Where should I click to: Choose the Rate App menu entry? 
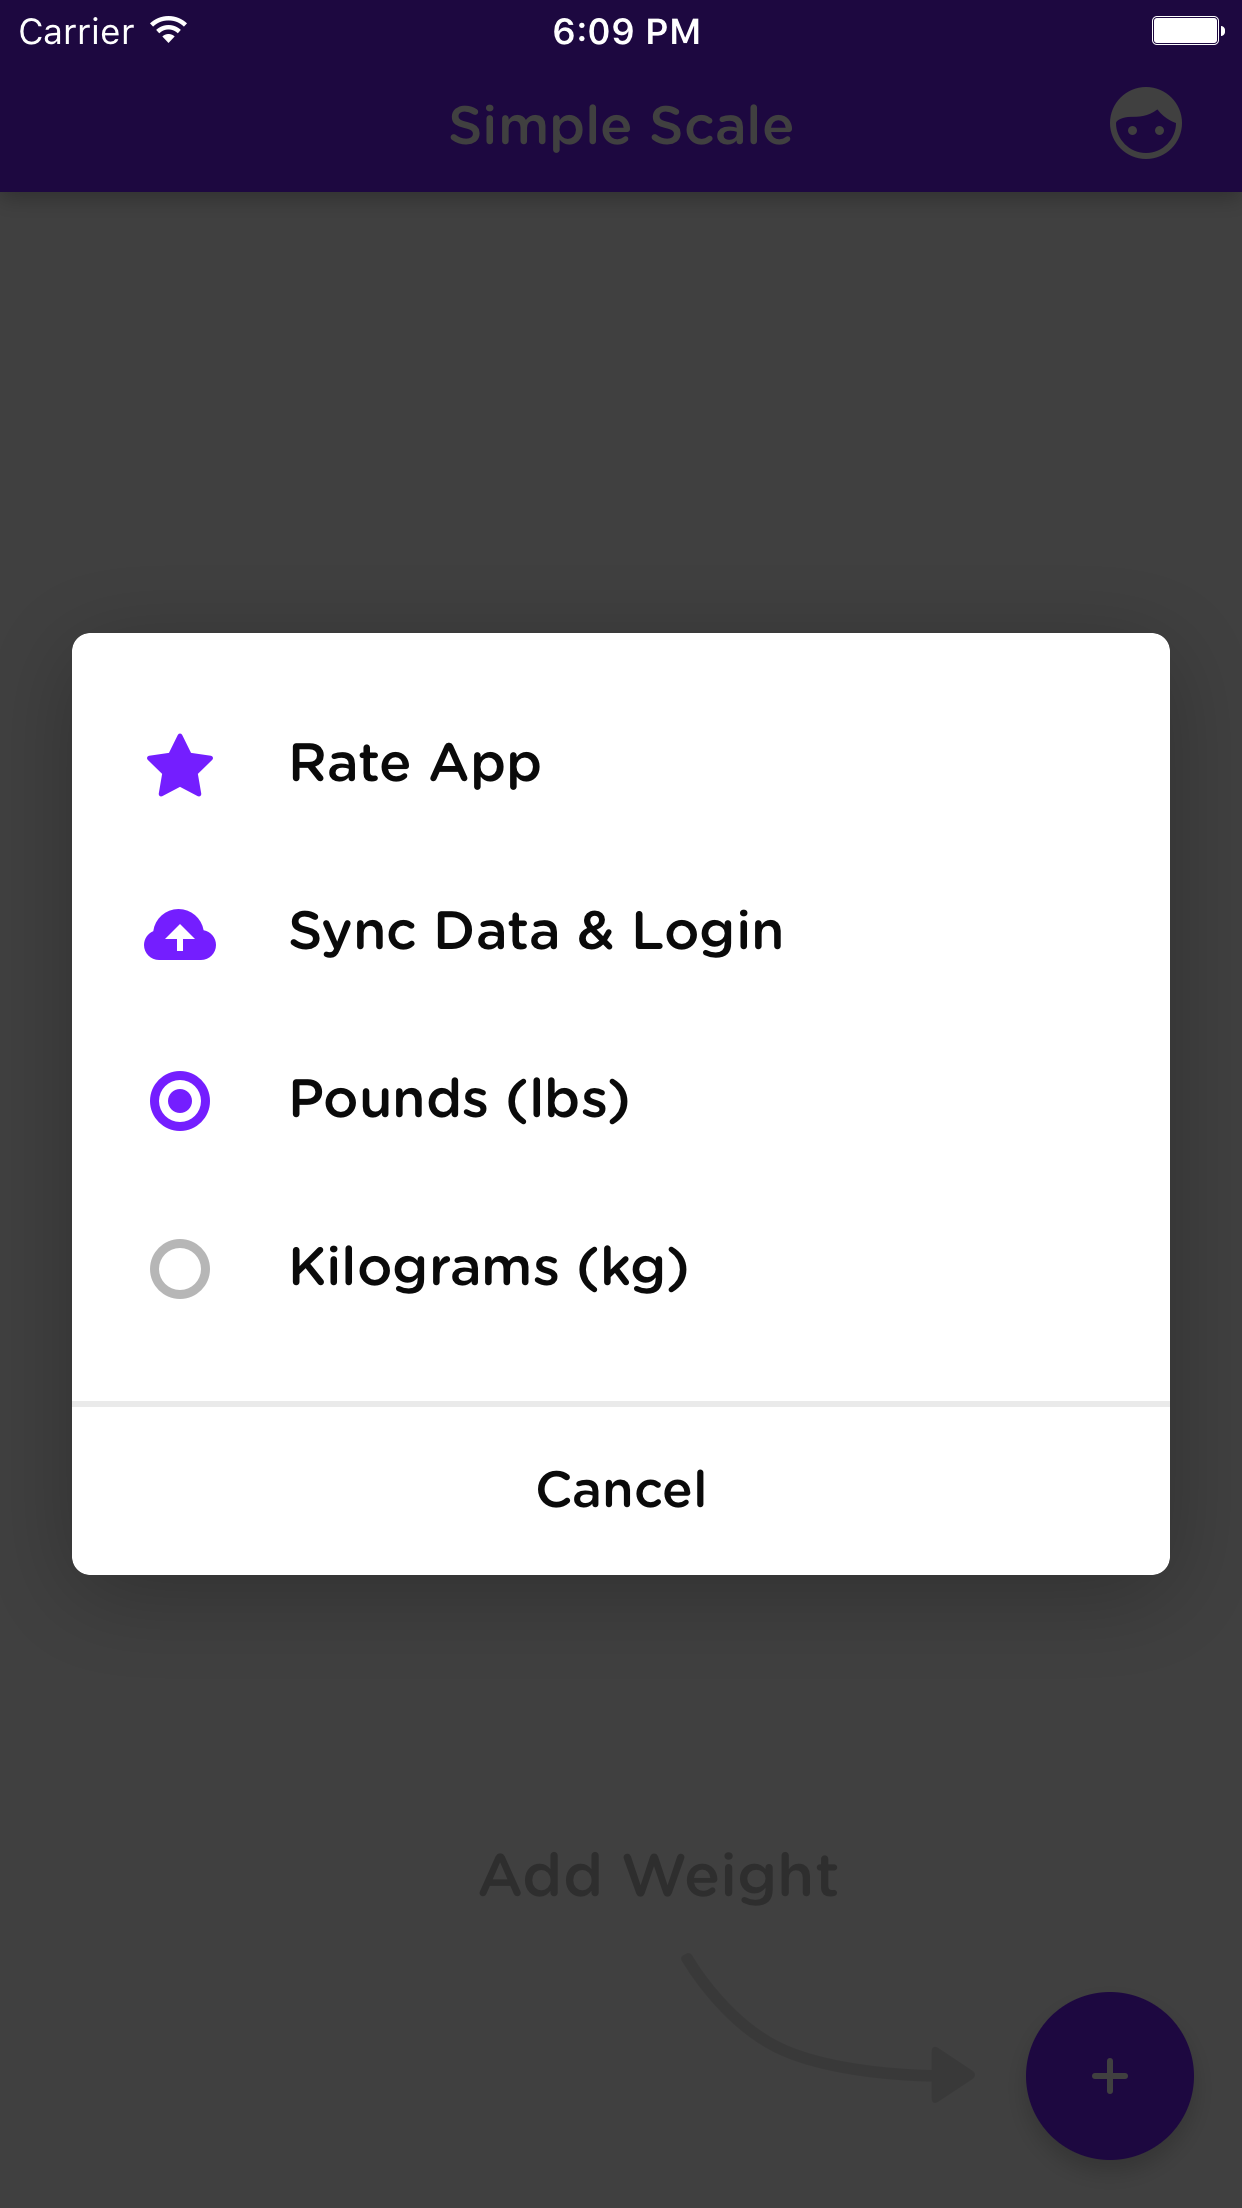(x=413, y=764)
